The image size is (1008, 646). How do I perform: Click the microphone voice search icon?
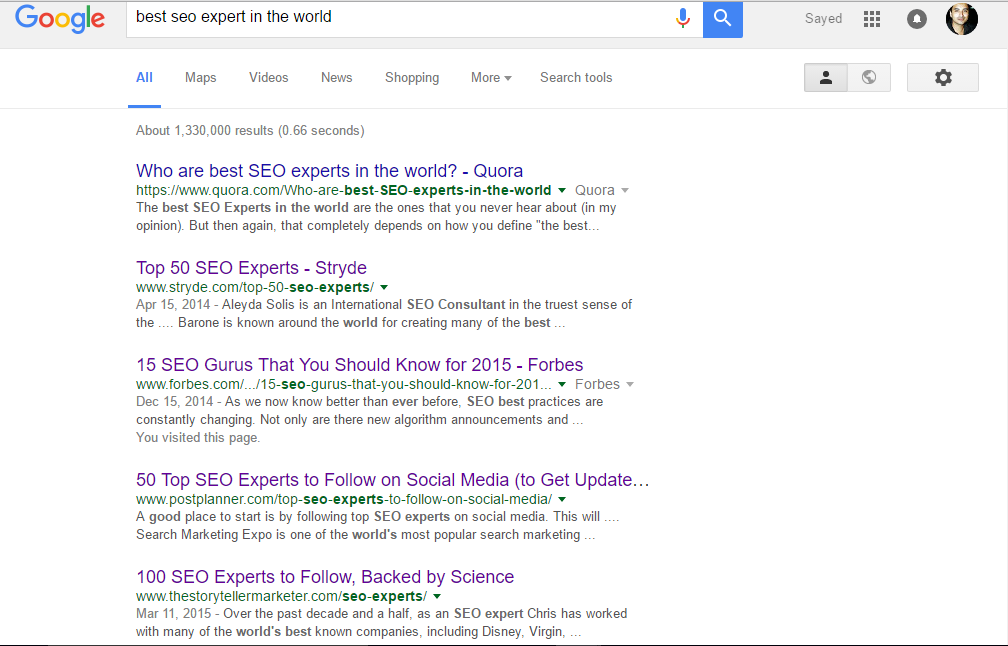[x=684, y=18]
